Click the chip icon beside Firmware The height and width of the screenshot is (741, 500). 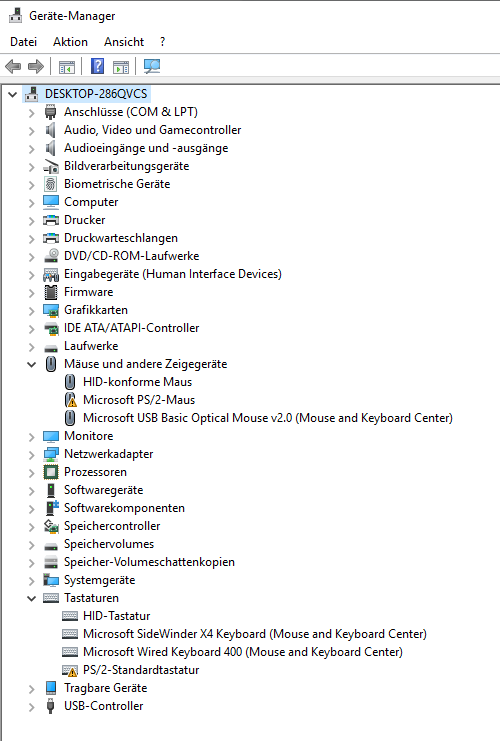pos(51,292)
